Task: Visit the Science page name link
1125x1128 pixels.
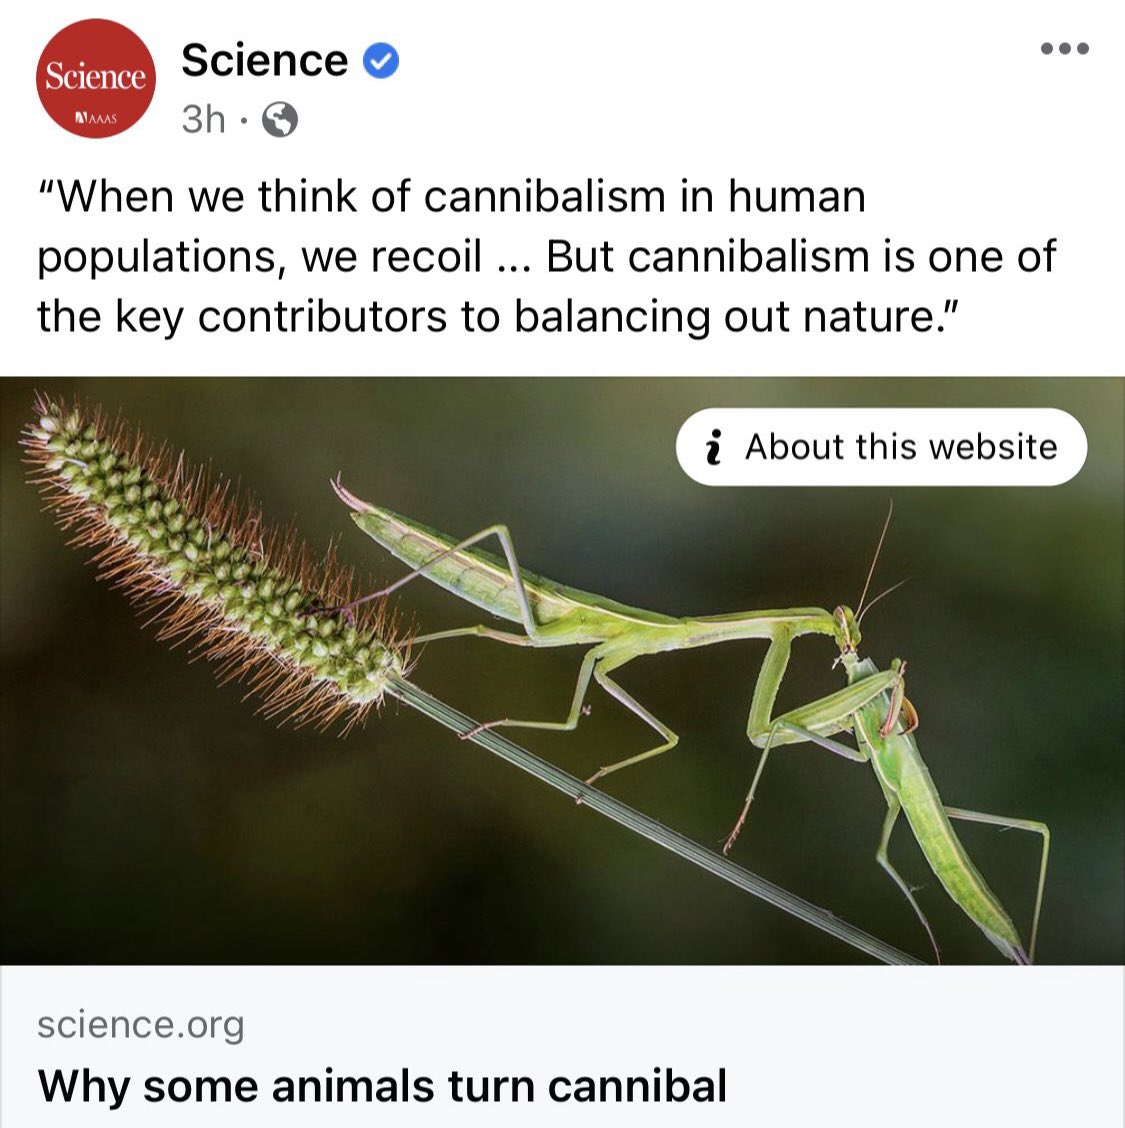Action: 265,60
